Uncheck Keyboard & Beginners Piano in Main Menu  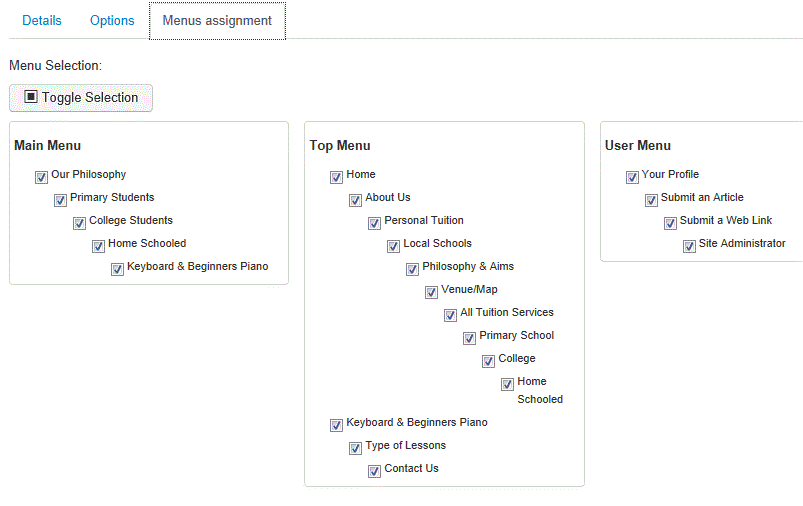click(117, 269)
